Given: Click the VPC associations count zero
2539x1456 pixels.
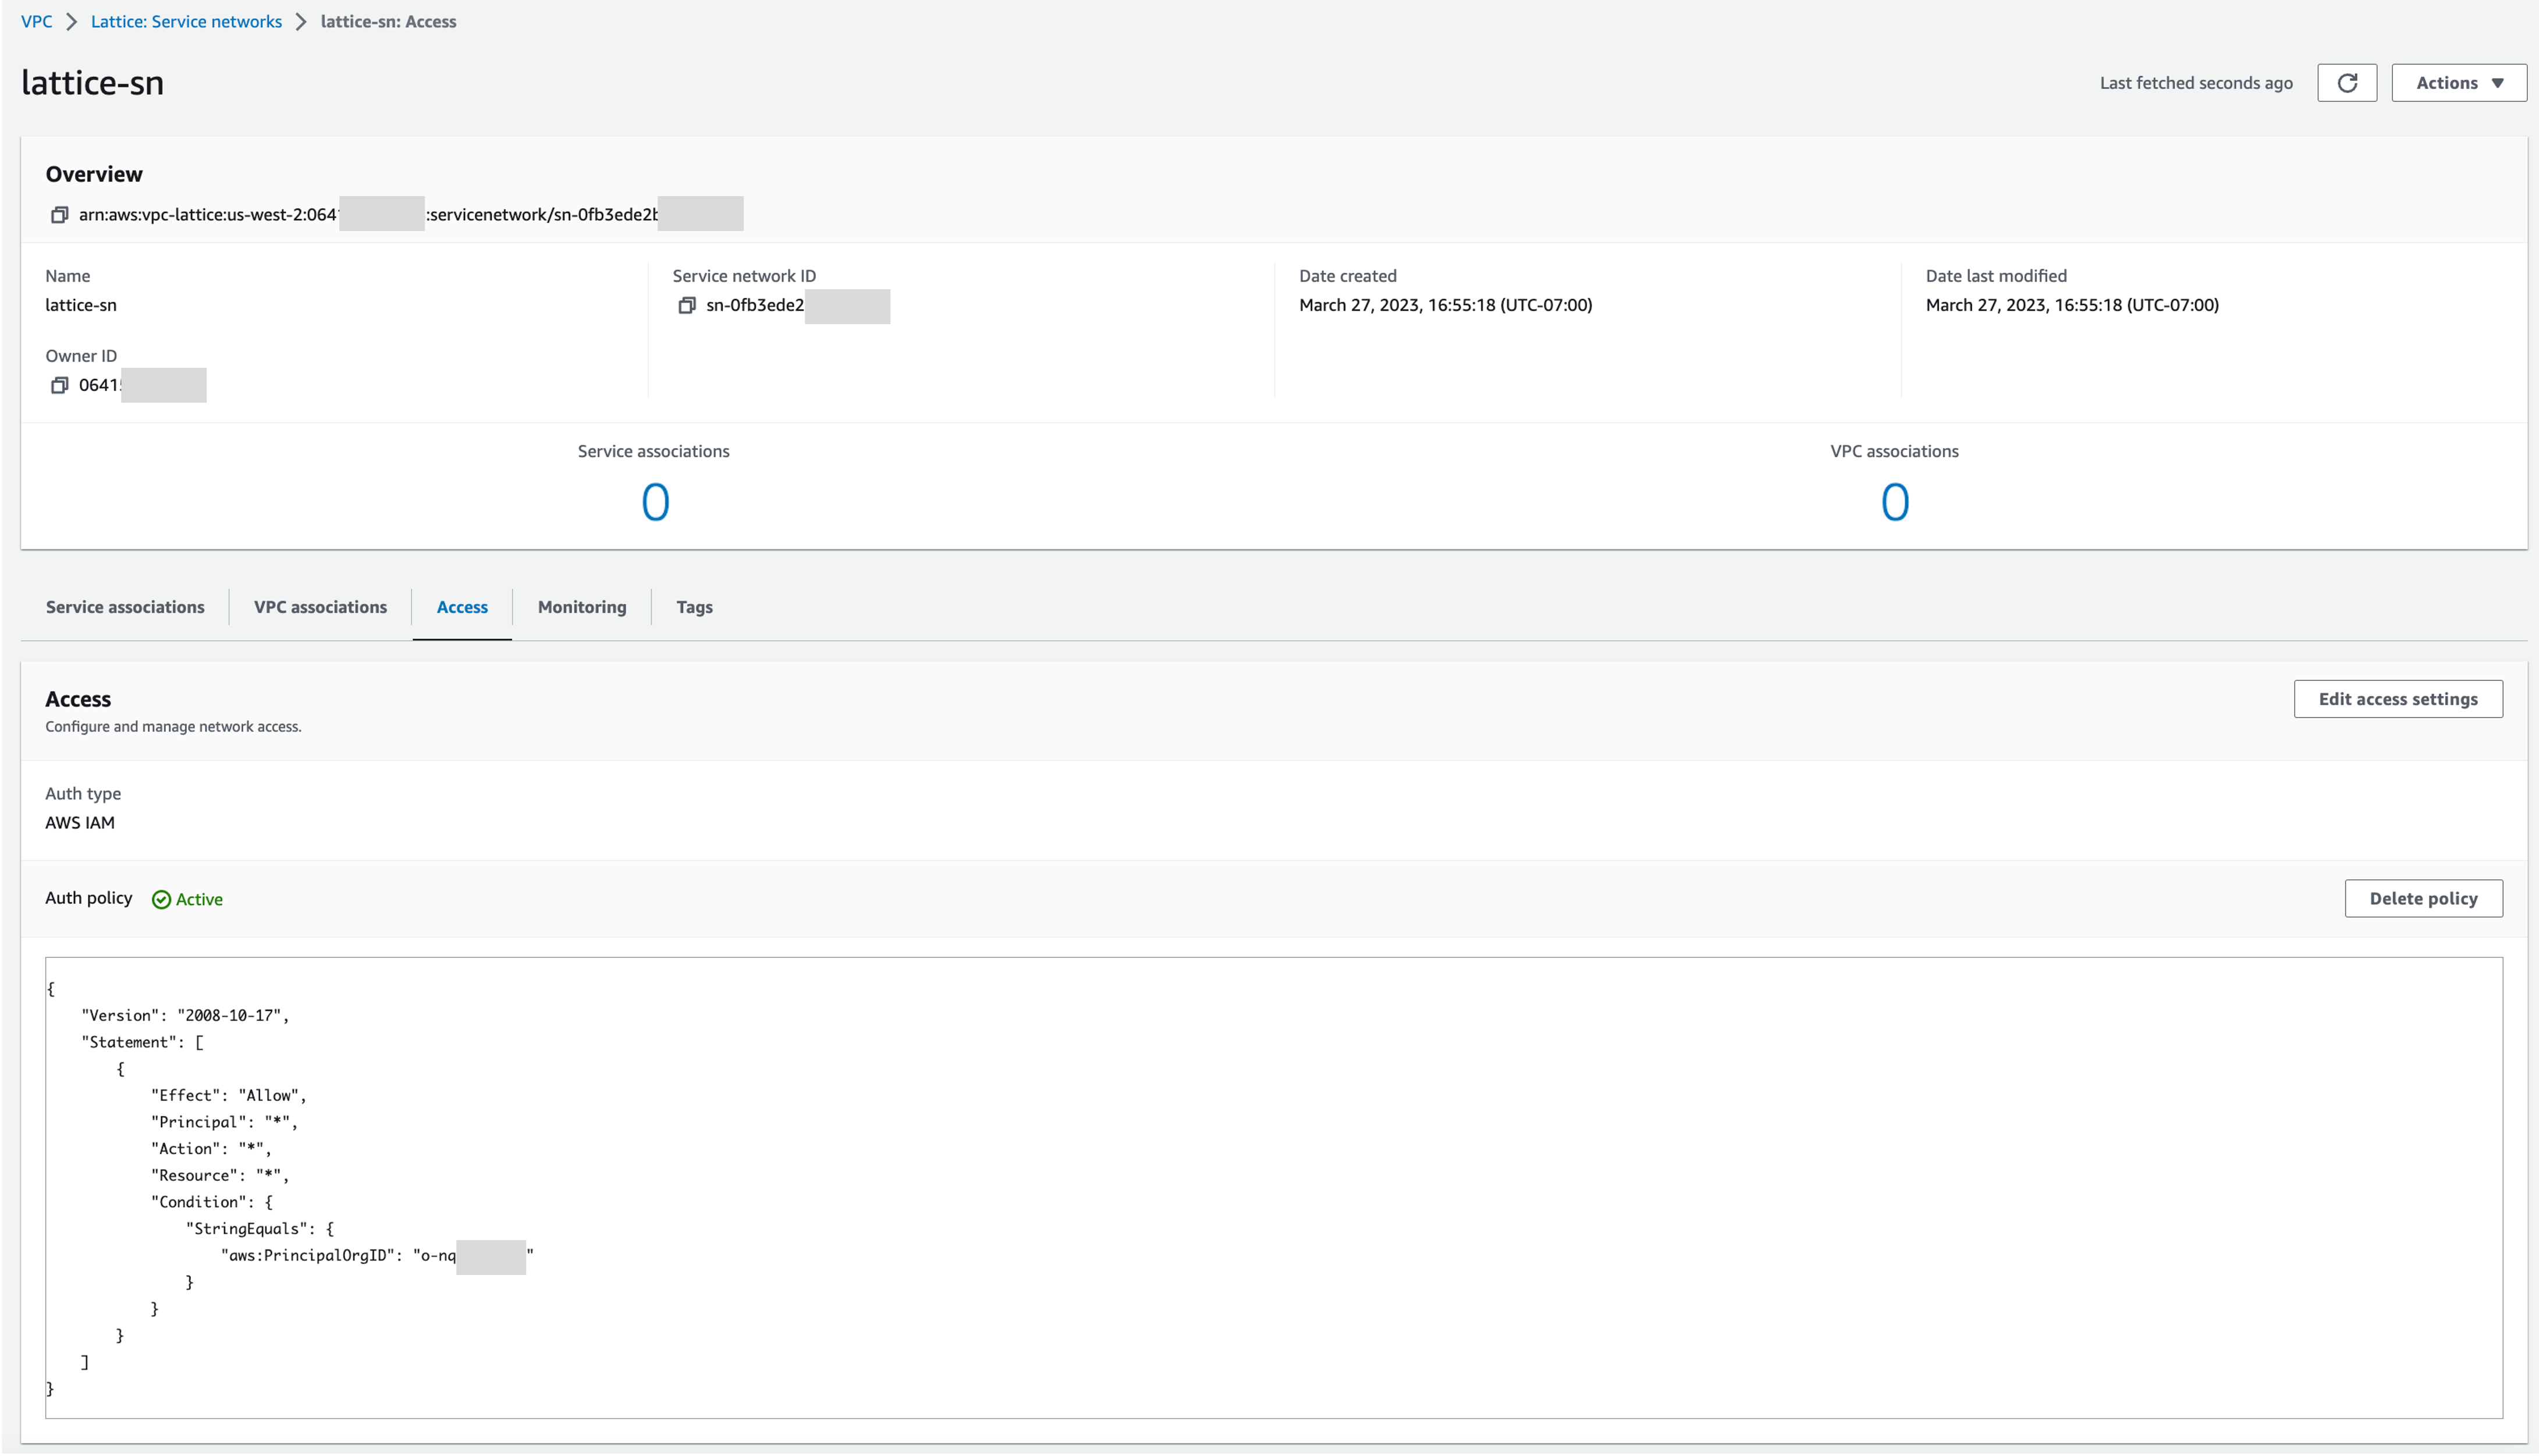Looking at the screenshot, I should click(1893, 502).
